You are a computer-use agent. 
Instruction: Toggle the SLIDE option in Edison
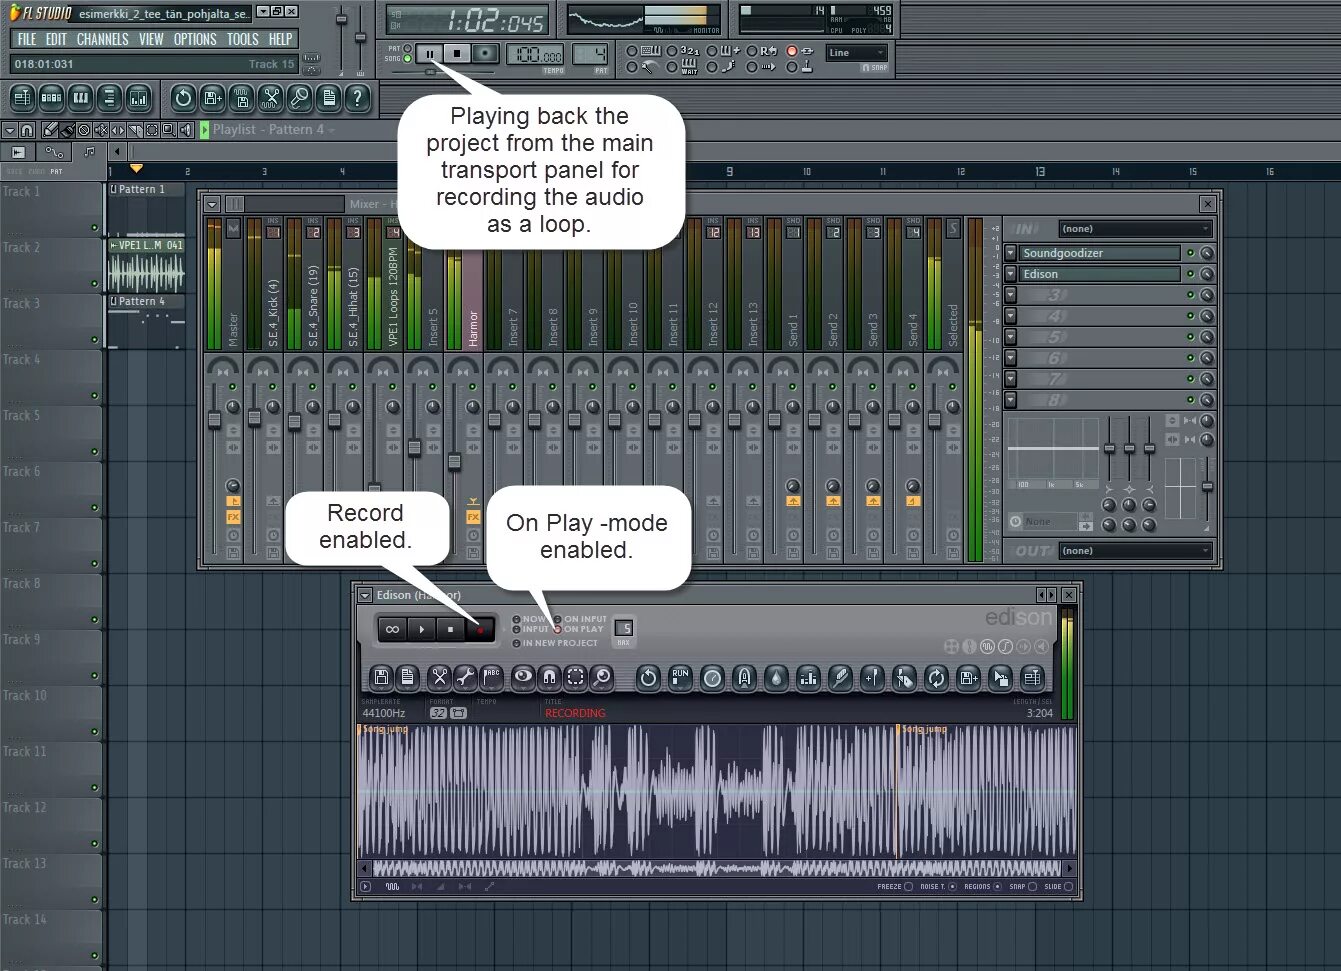tap(1068, 886)
